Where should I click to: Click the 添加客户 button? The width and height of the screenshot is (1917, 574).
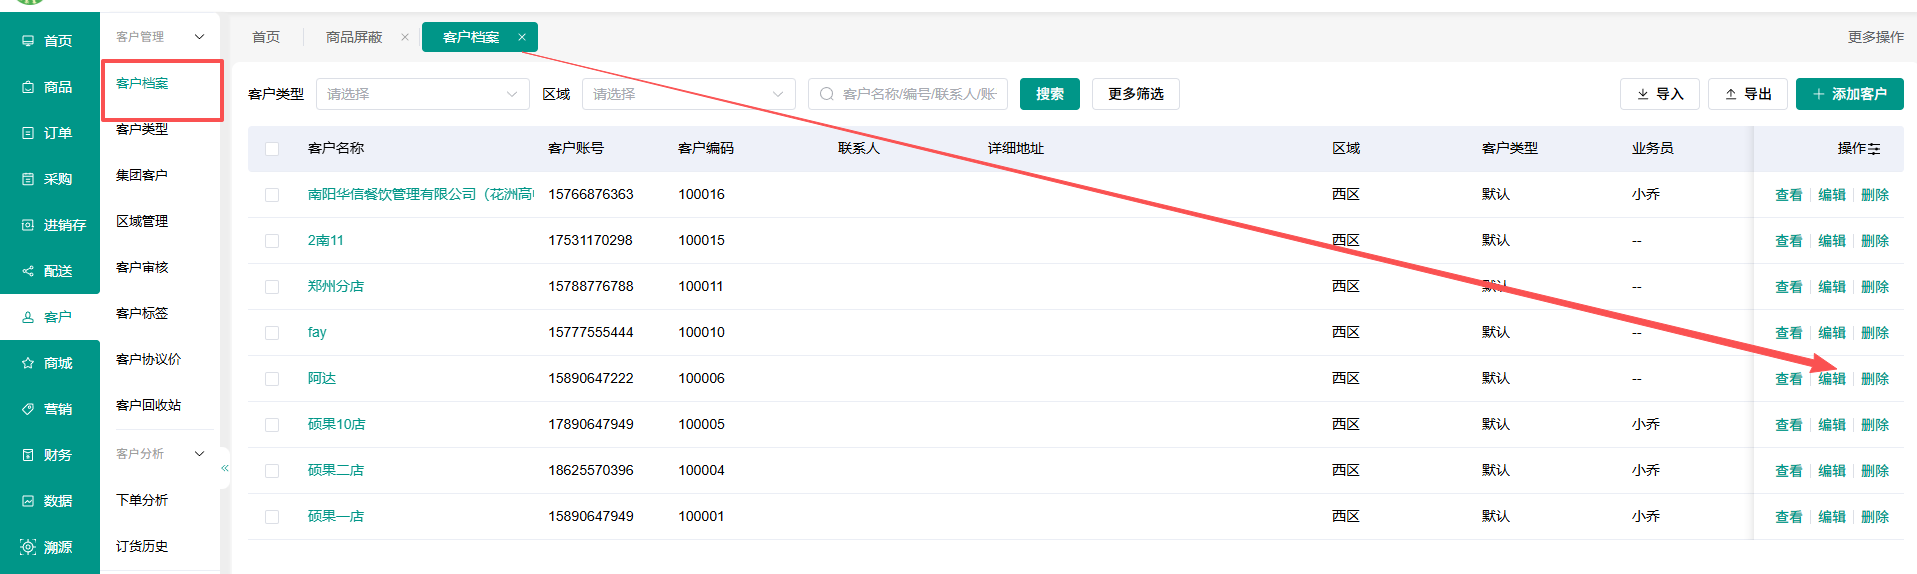1850,94
